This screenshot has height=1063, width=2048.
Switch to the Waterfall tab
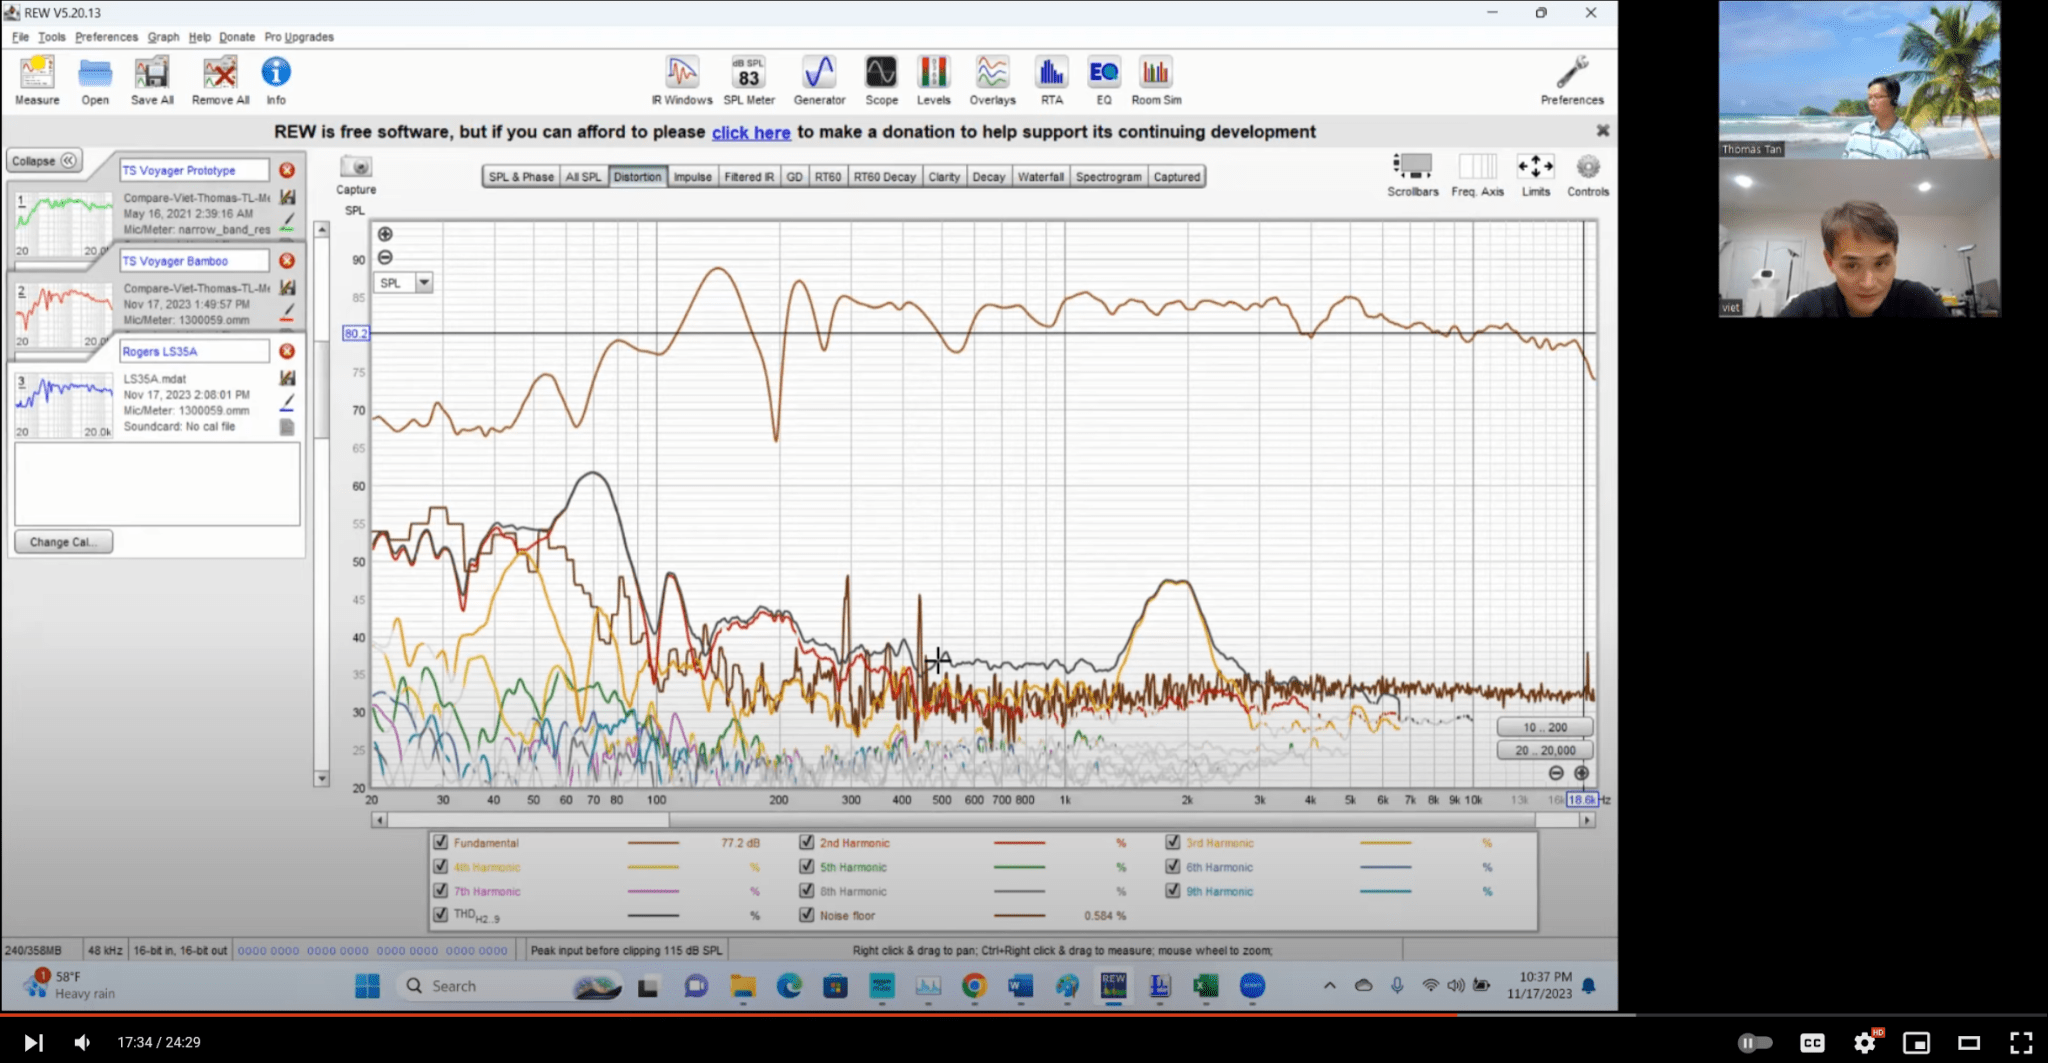[x=1040, y=177]
